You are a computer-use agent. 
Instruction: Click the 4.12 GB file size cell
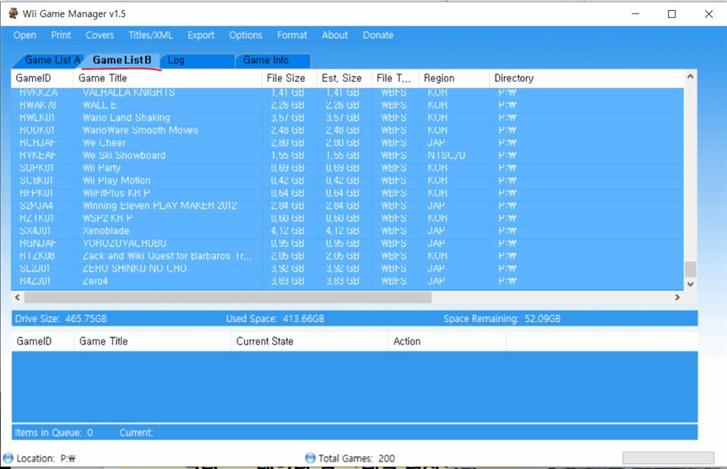pyautogui.click(x=287, y=231)
